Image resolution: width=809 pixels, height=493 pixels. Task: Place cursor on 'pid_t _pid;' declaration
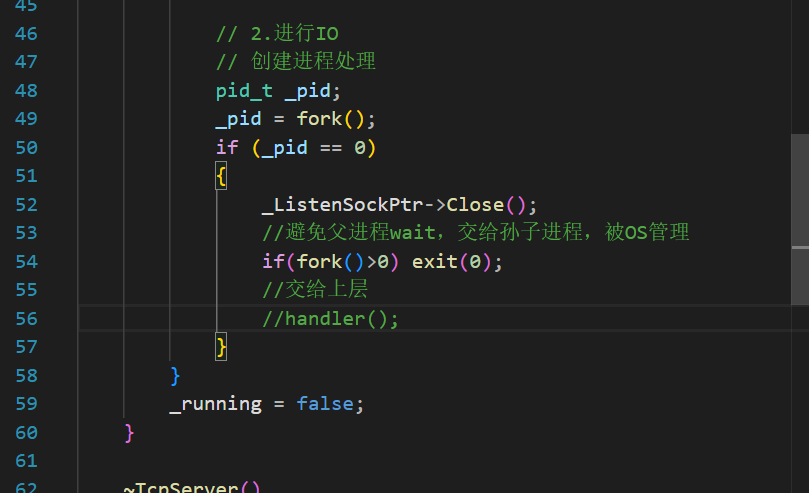coord(278,91)
